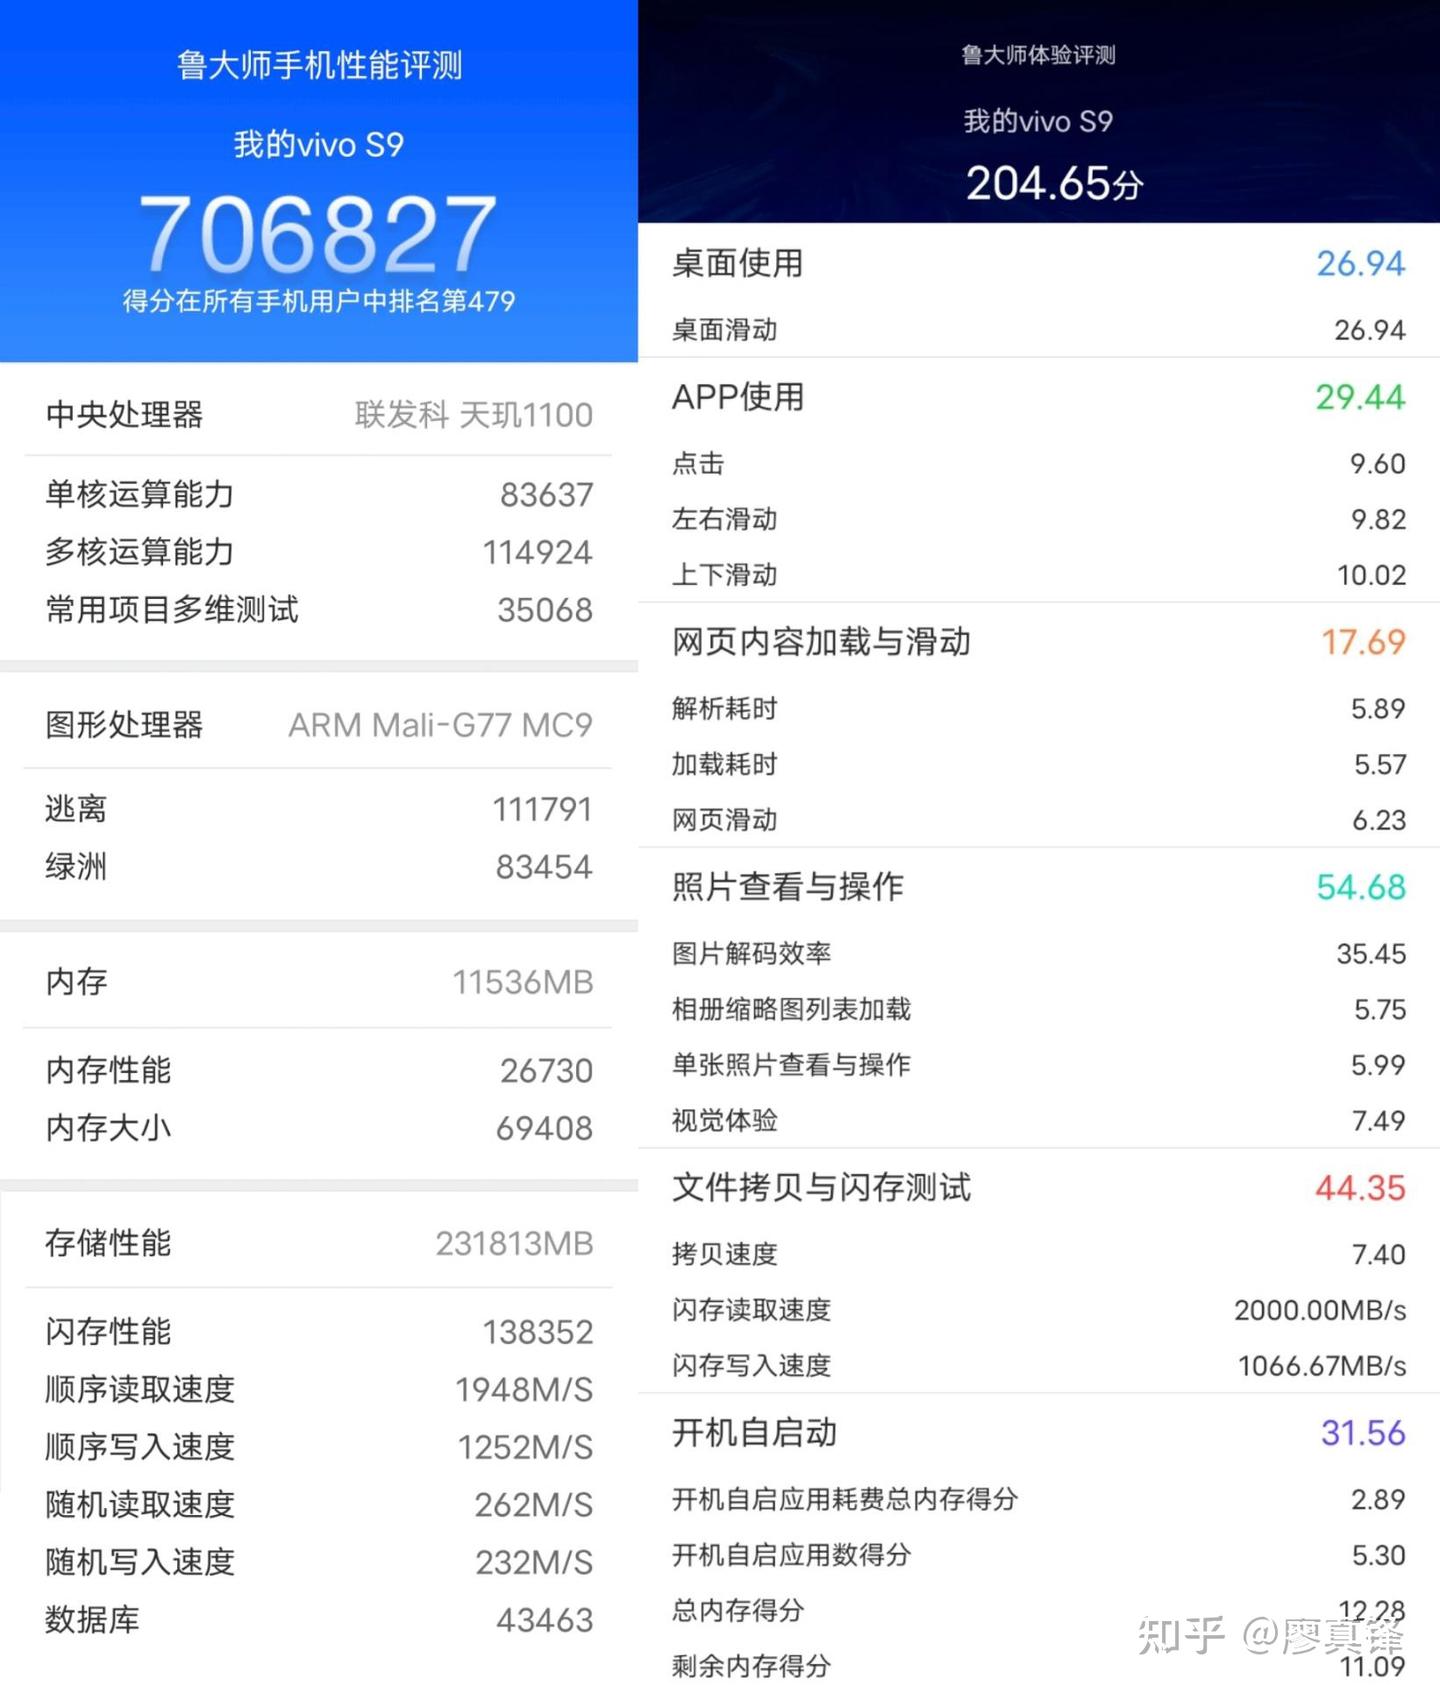Image resolution: width=1440 pixels, height=1693 pixels.
Task: Select the GPU name "ARM Mali-G77 MC9"
Action: [x=441, y=725]
